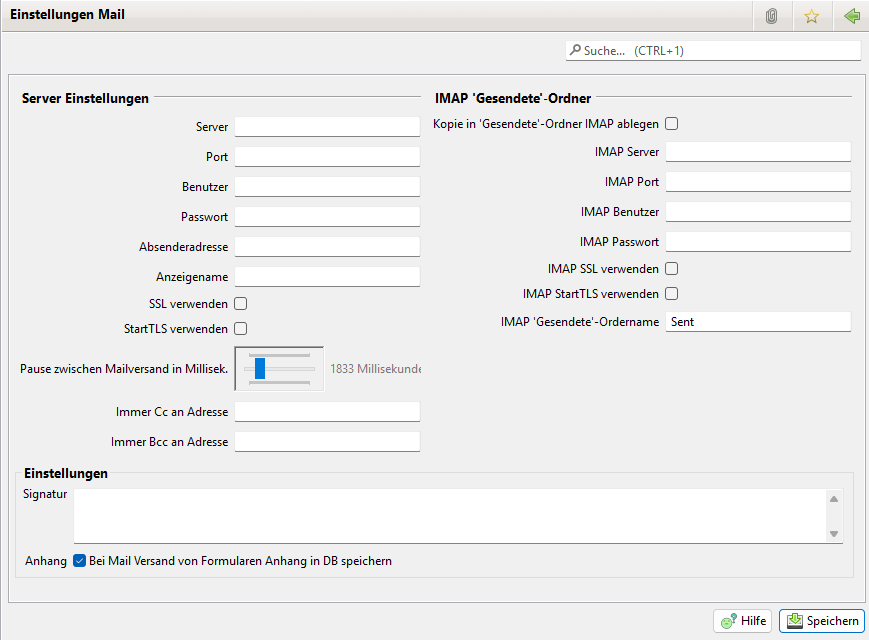This screenshot has height=640, width=869.
Task: Enable Kopie in 'Gesendete'-Ordner IMAP ablegen
Action: tap(672, 124)
